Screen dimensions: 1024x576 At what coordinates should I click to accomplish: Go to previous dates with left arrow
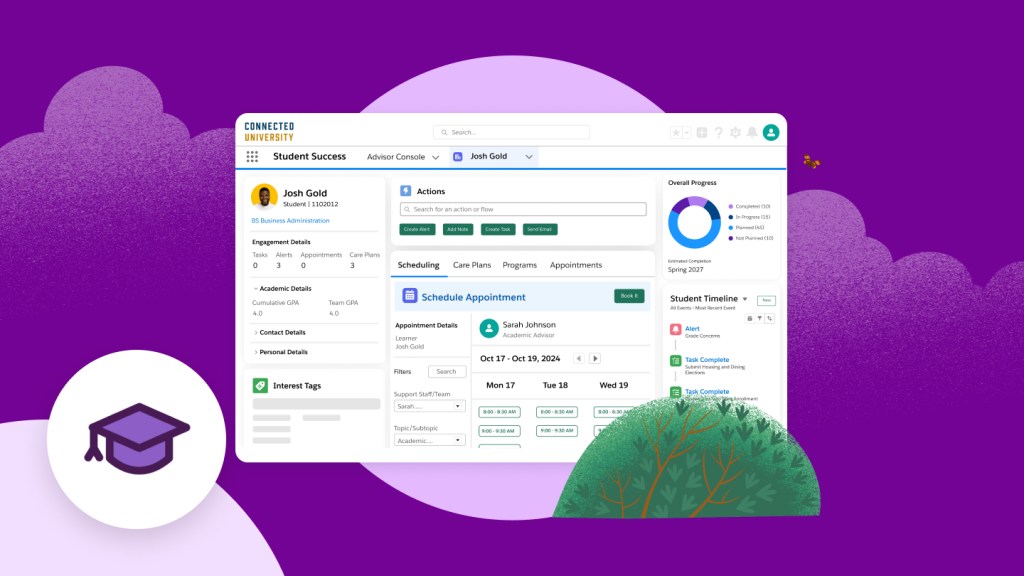click(579, 359)
